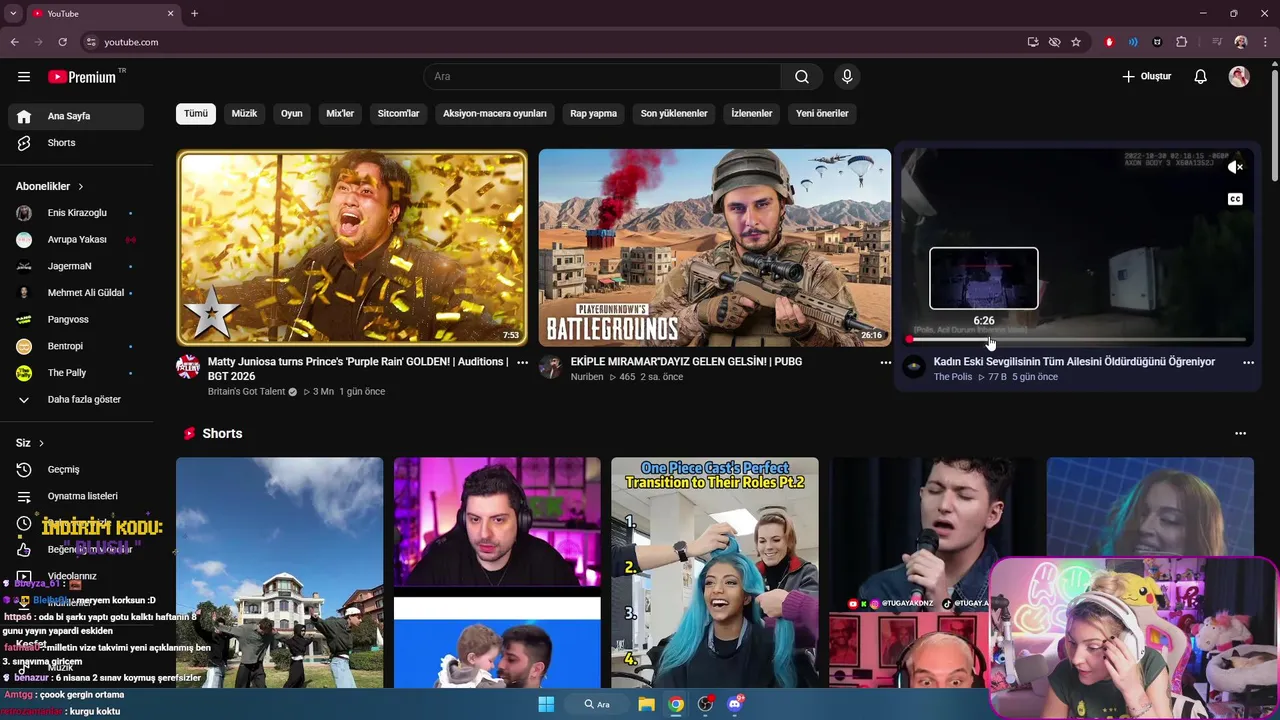Toggle captions on the video preview
The height and width of the screenshot is (720, 1280).
tap(1235, 199)
